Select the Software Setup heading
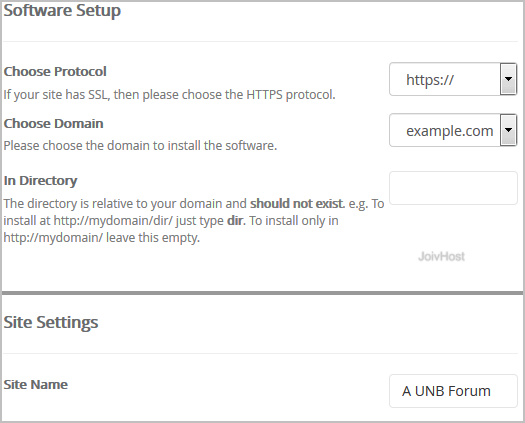Viewport: 525px width, 423px height. (x=62, y=10)
